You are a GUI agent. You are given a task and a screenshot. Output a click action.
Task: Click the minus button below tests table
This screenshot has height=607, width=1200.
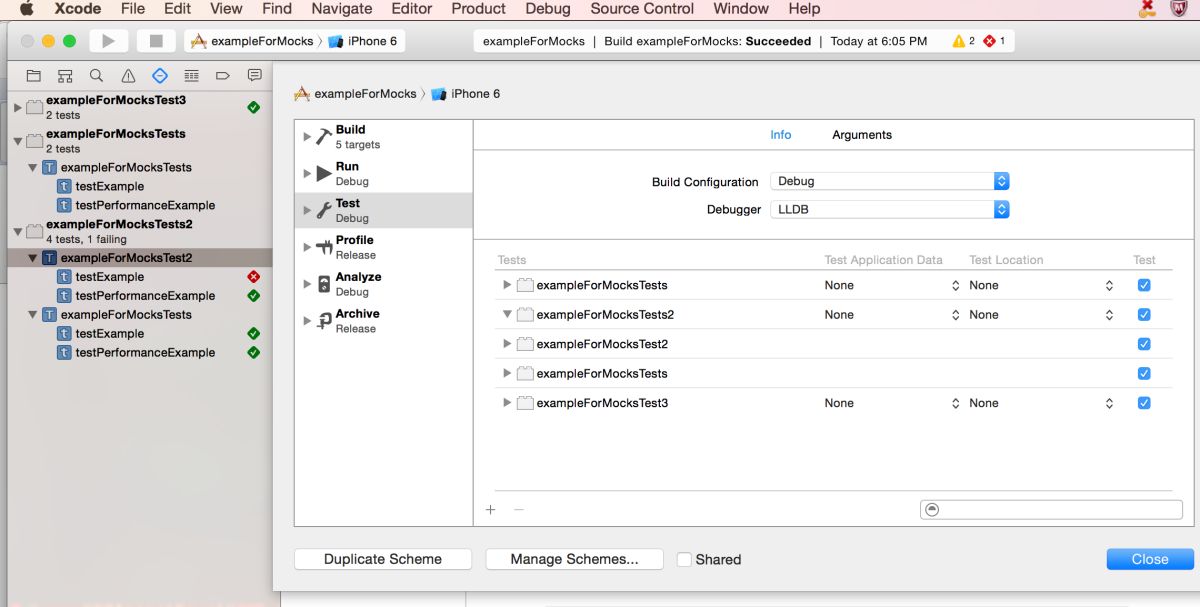pyautogui.click(x=518, y=509)
